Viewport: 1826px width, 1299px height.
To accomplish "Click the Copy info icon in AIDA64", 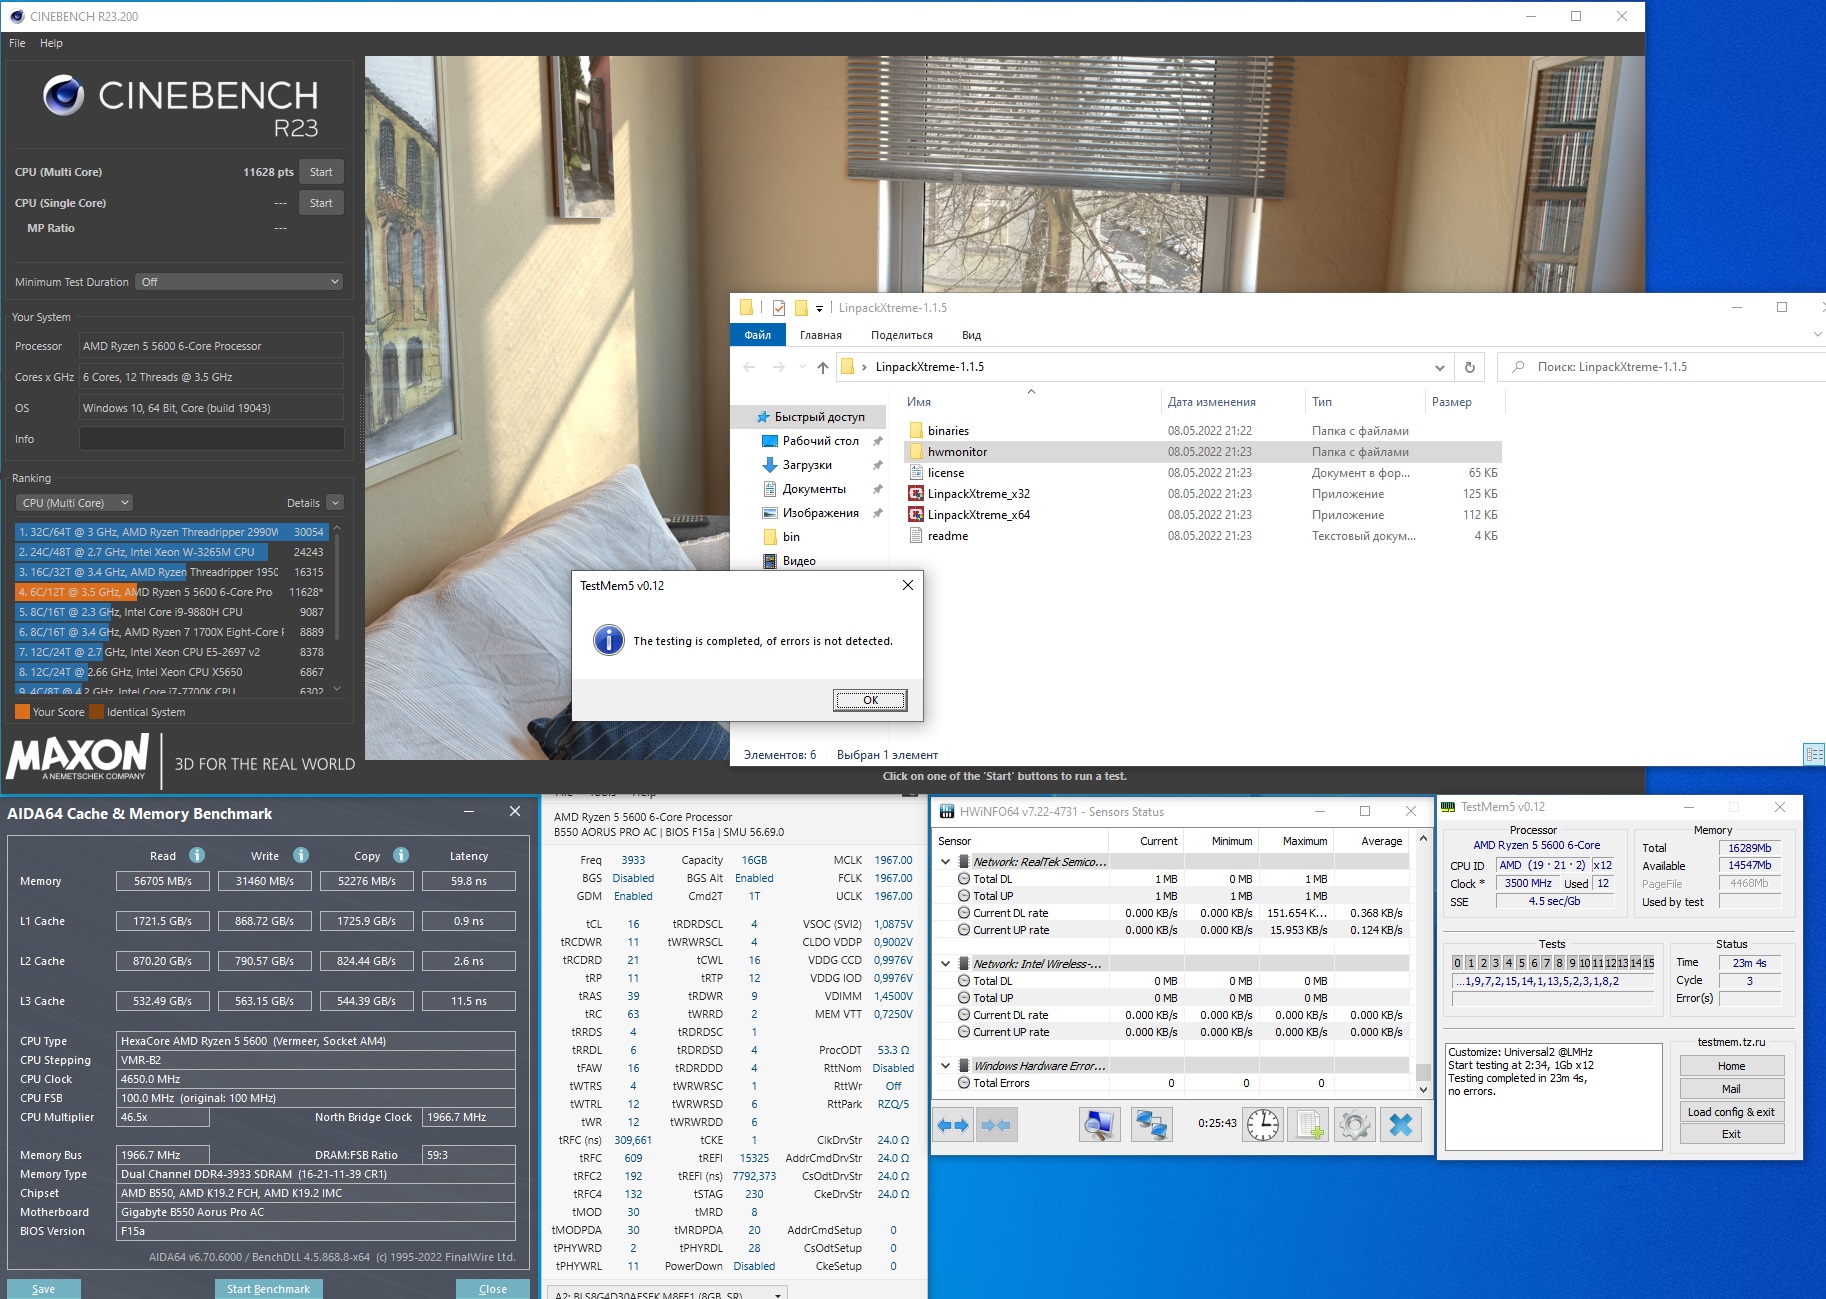I will [x=401, y=855].
